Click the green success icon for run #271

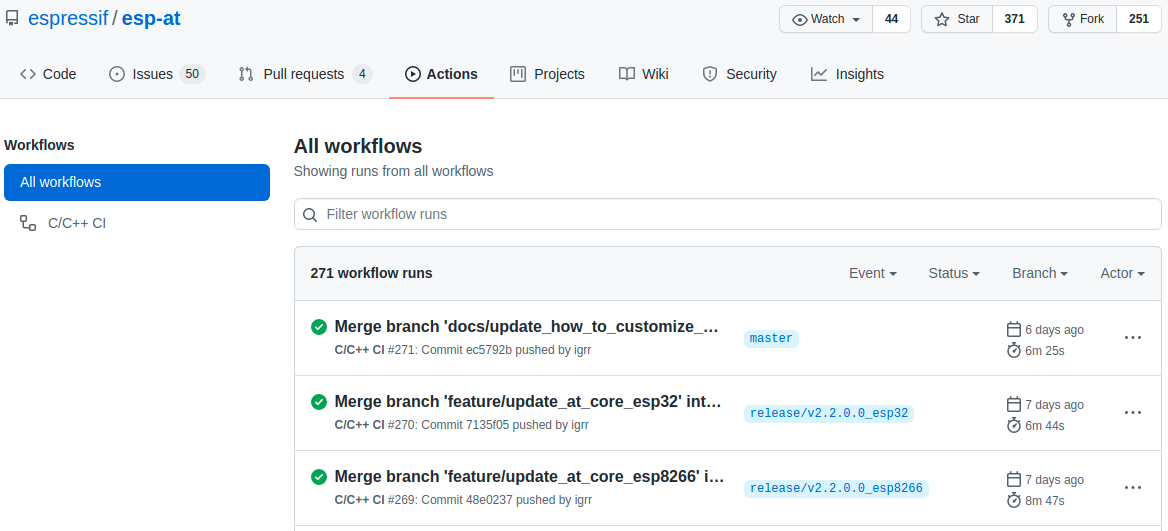coord(319,327)
